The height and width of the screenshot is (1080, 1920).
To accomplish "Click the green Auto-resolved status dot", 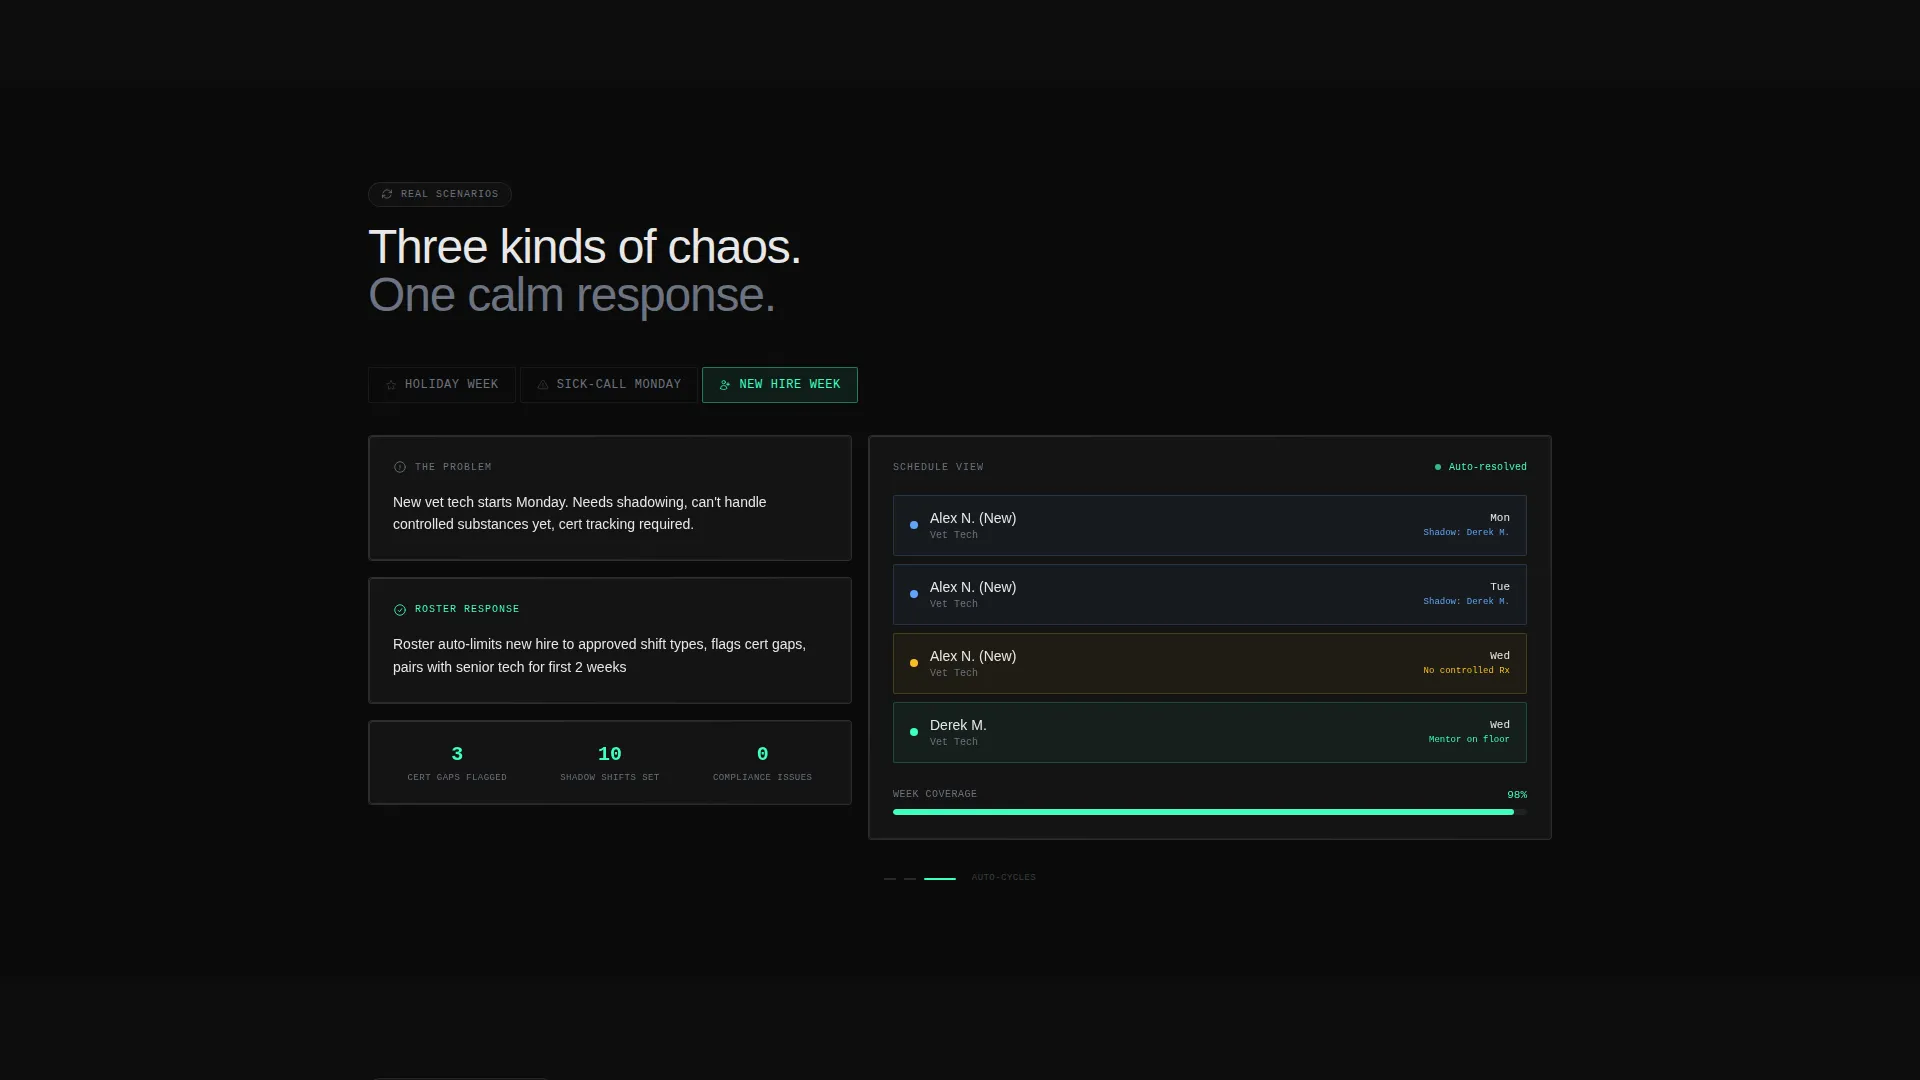I will (1438, 467).
